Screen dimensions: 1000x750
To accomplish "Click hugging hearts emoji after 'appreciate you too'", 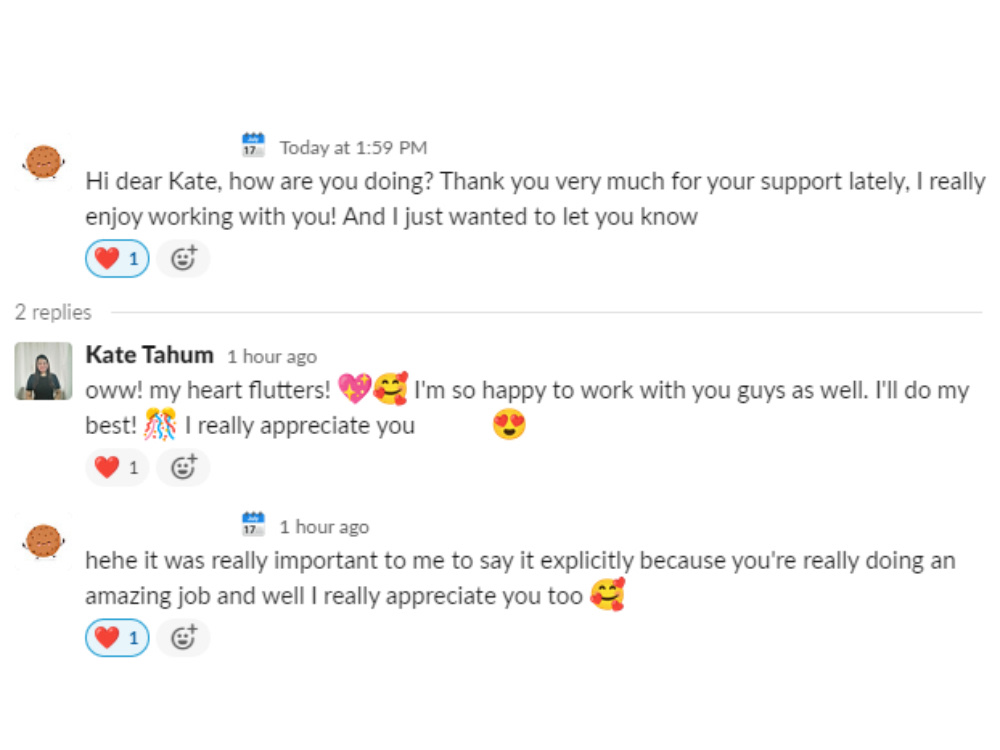I will (x=607, y=594).
